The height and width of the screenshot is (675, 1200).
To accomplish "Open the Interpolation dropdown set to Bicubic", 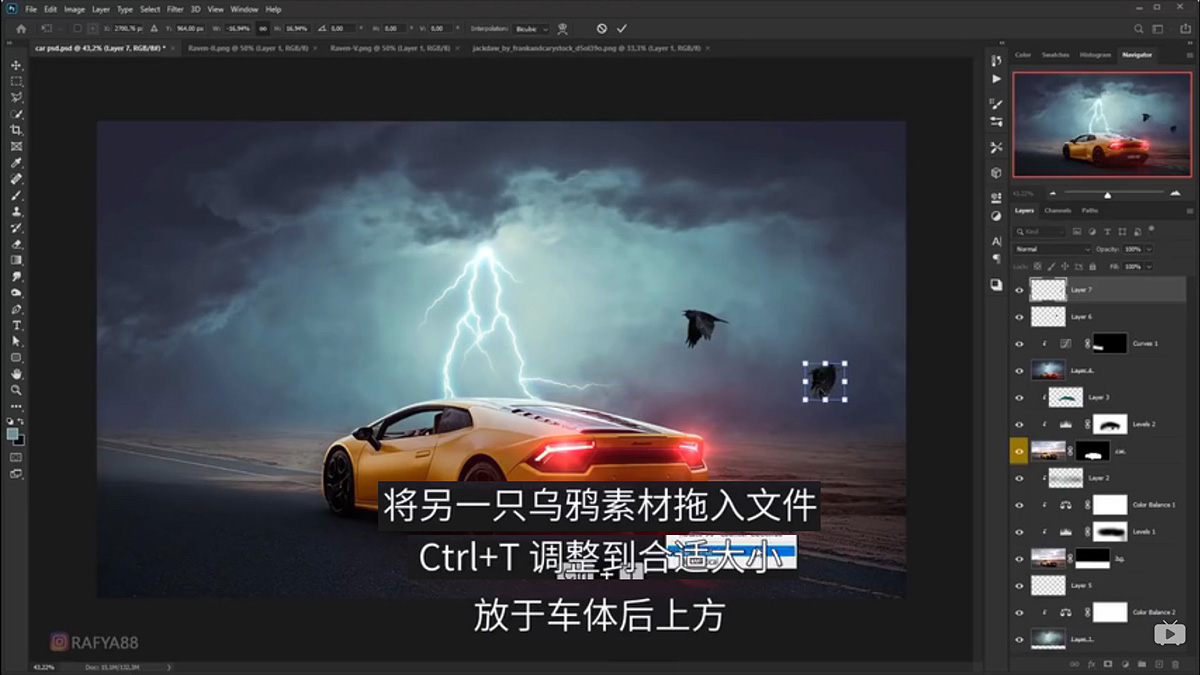I will pyautogui.click(x=530, y=29).
